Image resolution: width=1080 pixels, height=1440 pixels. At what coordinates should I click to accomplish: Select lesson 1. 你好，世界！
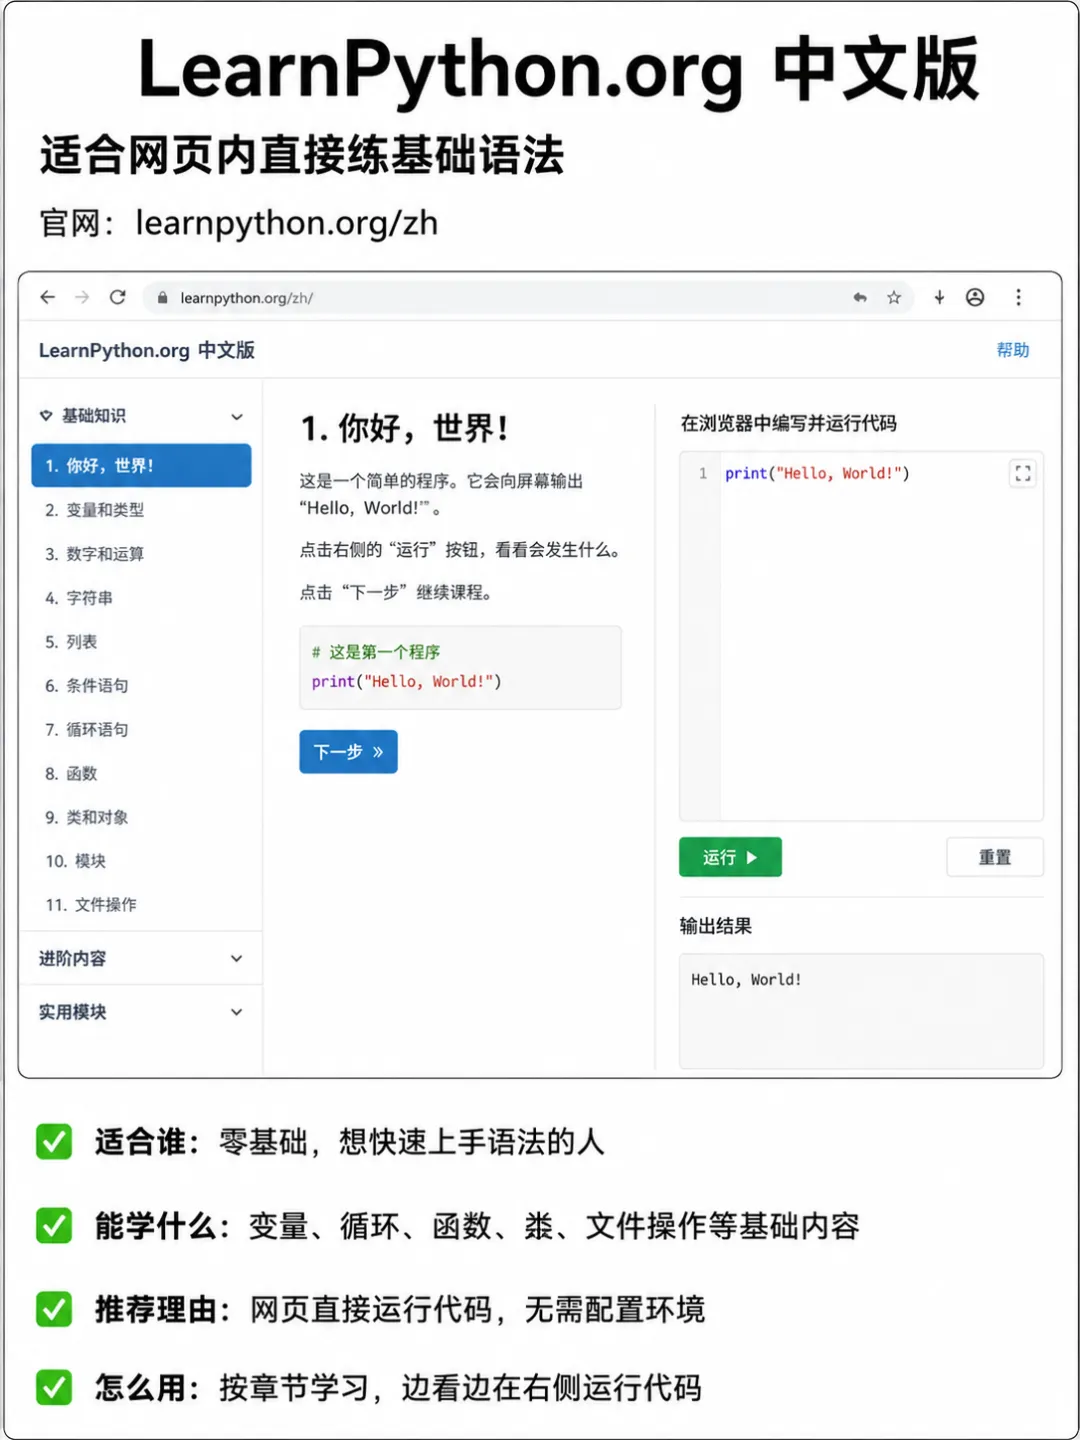141,465
